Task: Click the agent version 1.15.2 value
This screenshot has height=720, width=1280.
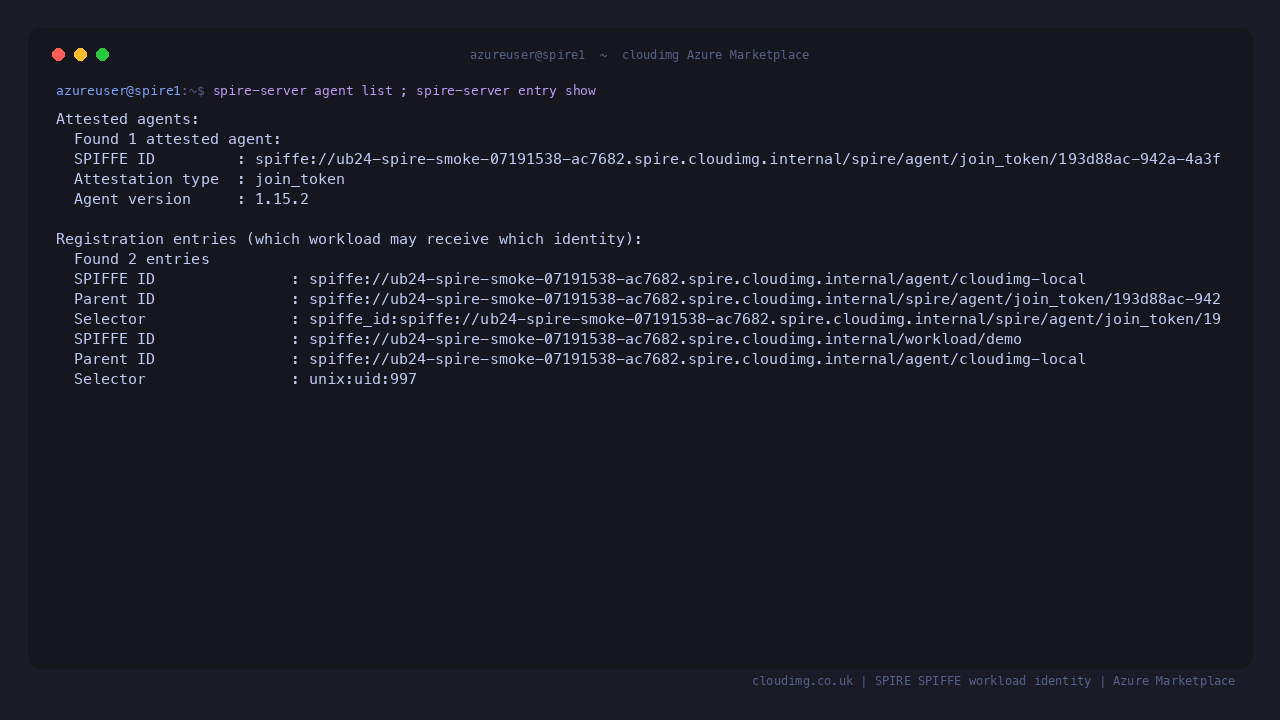Action: pyautogui.click(x=282, y=199)
